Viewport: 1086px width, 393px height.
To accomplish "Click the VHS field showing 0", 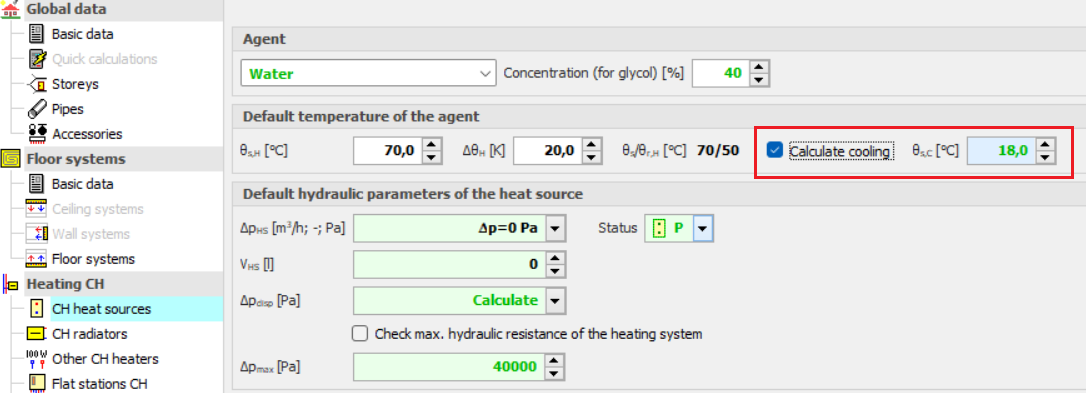I will pyautogui.click(x=450, y=264).
